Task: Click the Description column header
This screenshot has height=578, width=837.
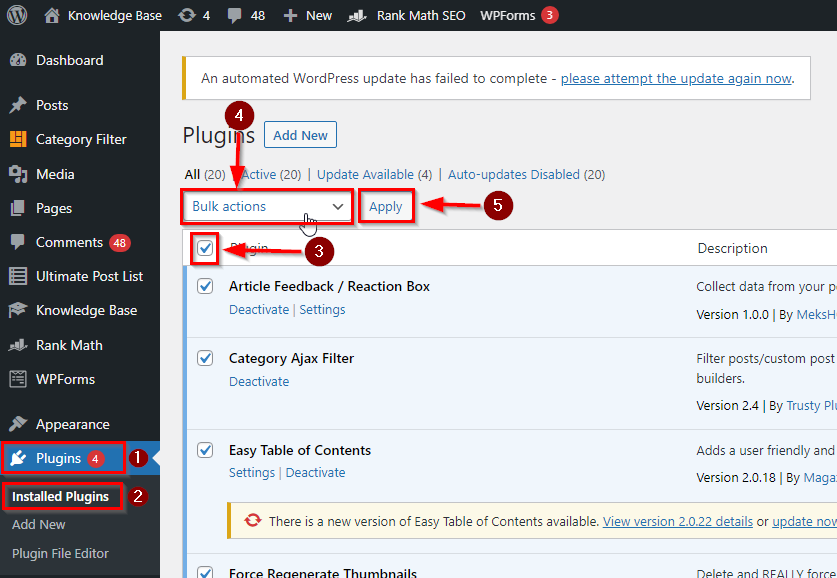Action: click(732, 248)
